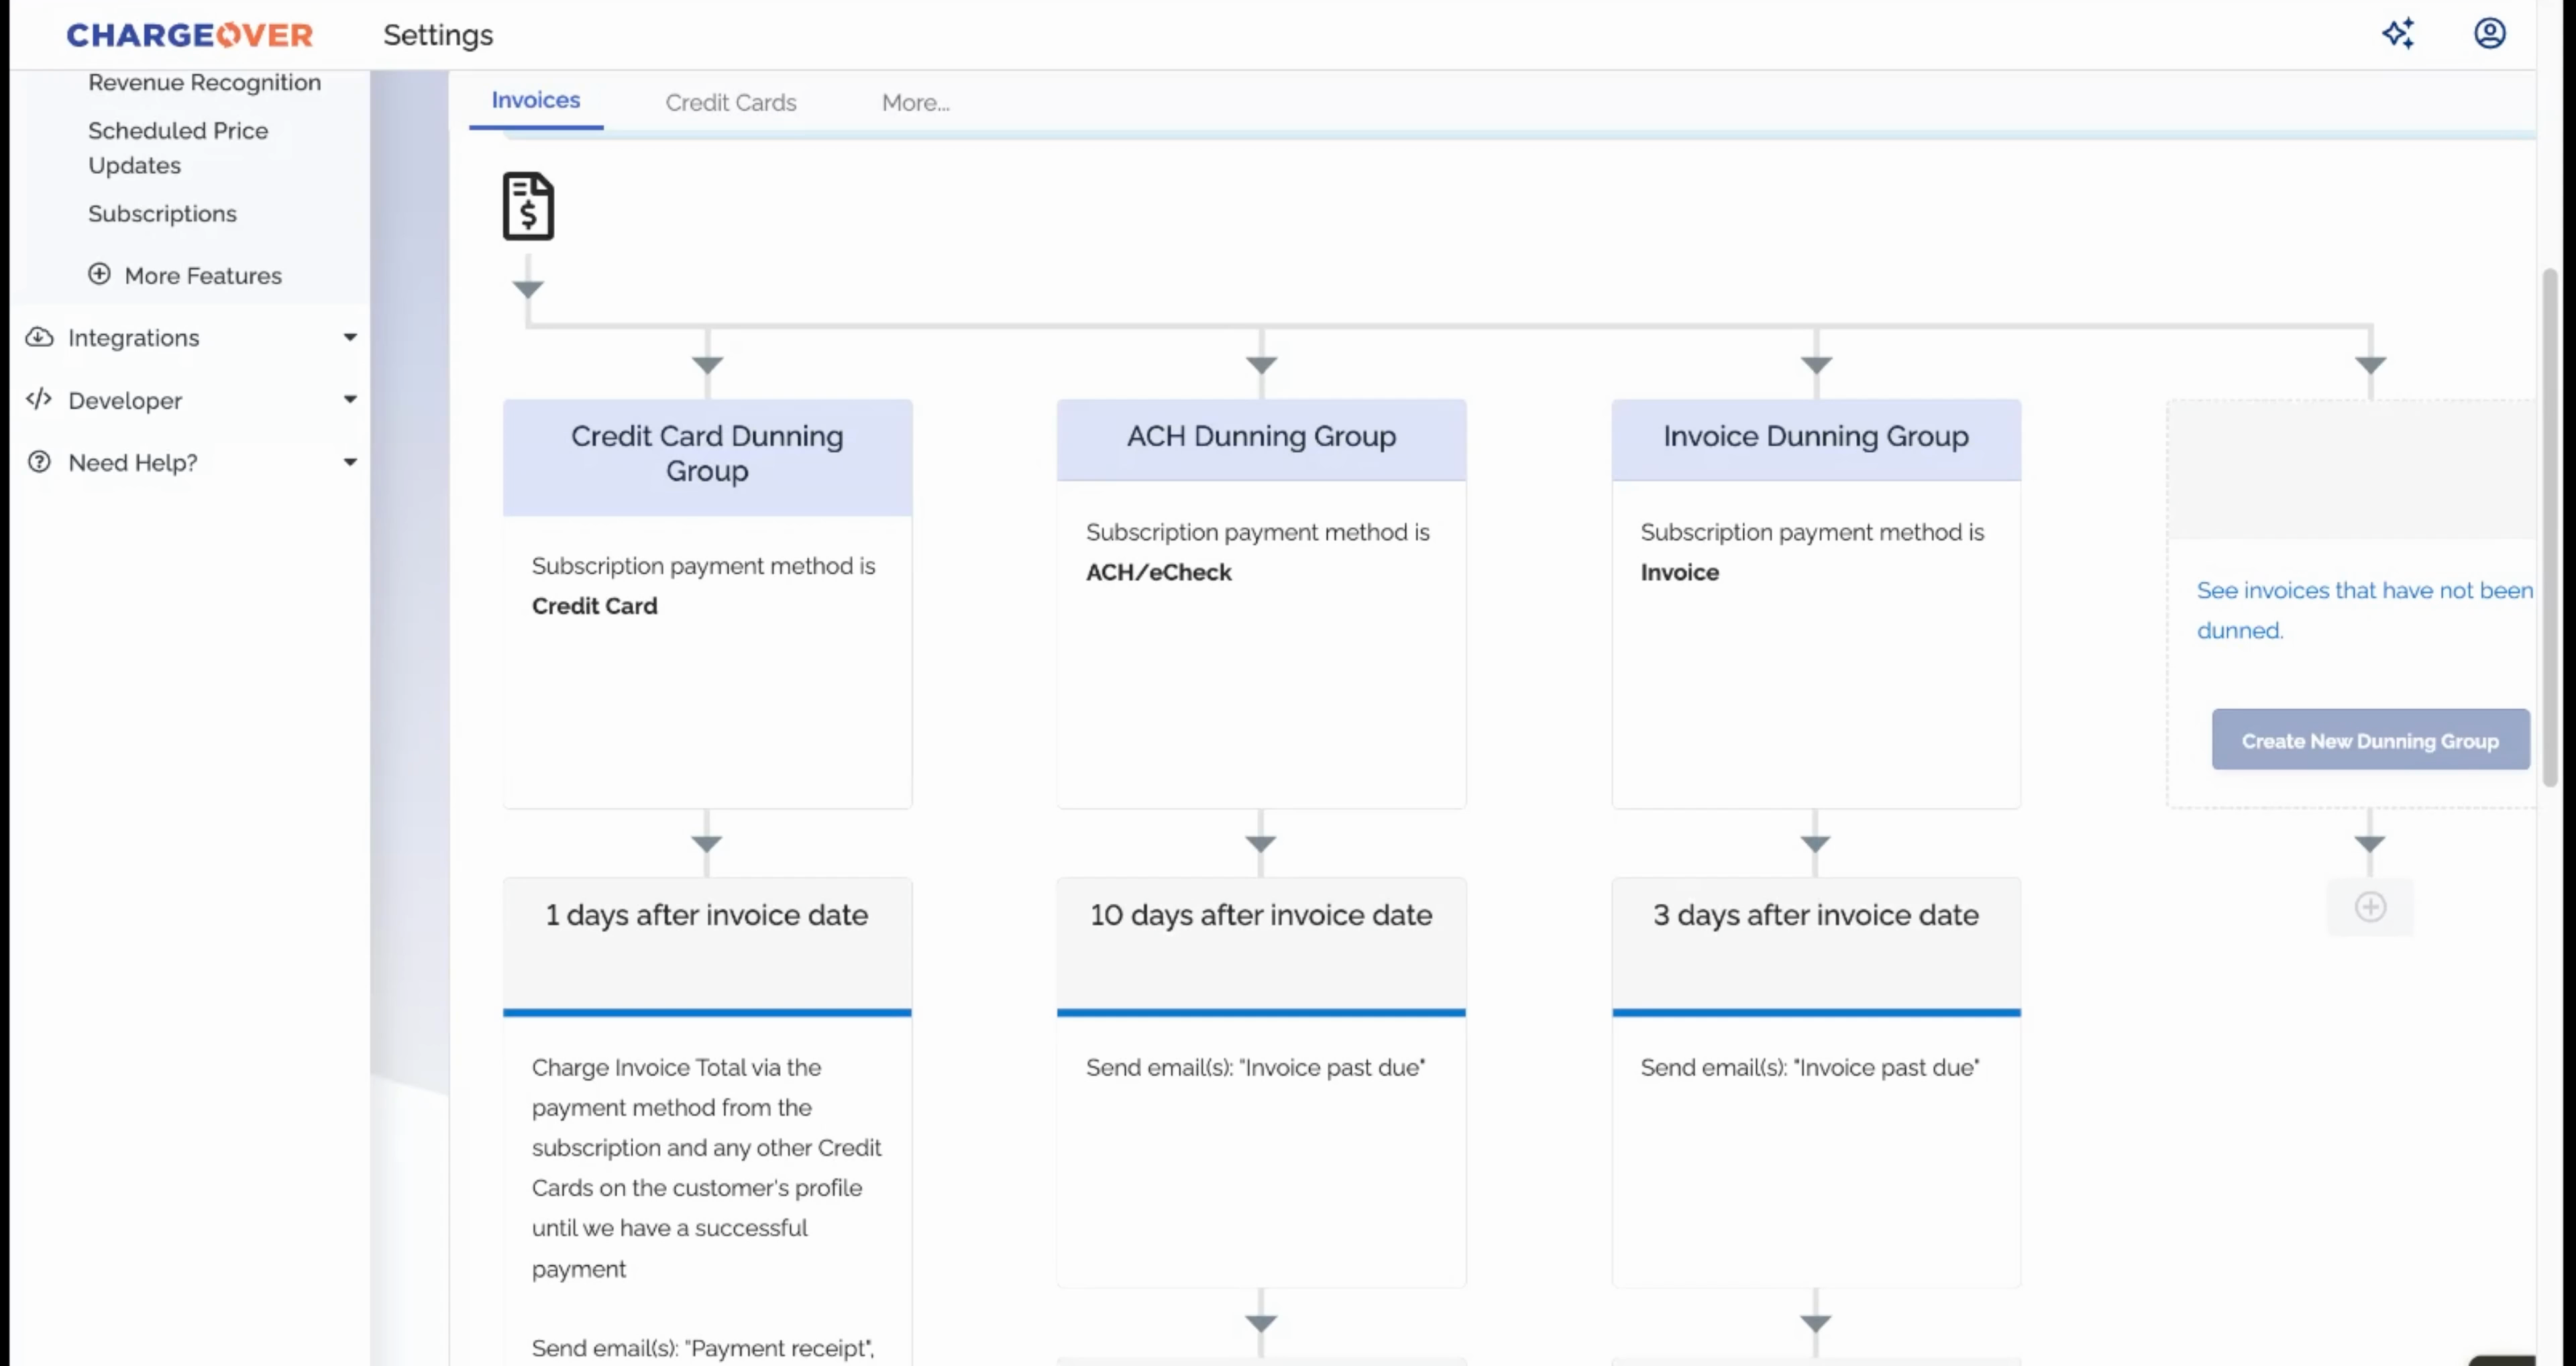This screenshot has height=1366, width=2576.
Task: Open Developer section in sidebar
Action: click(x=125, y=401)
